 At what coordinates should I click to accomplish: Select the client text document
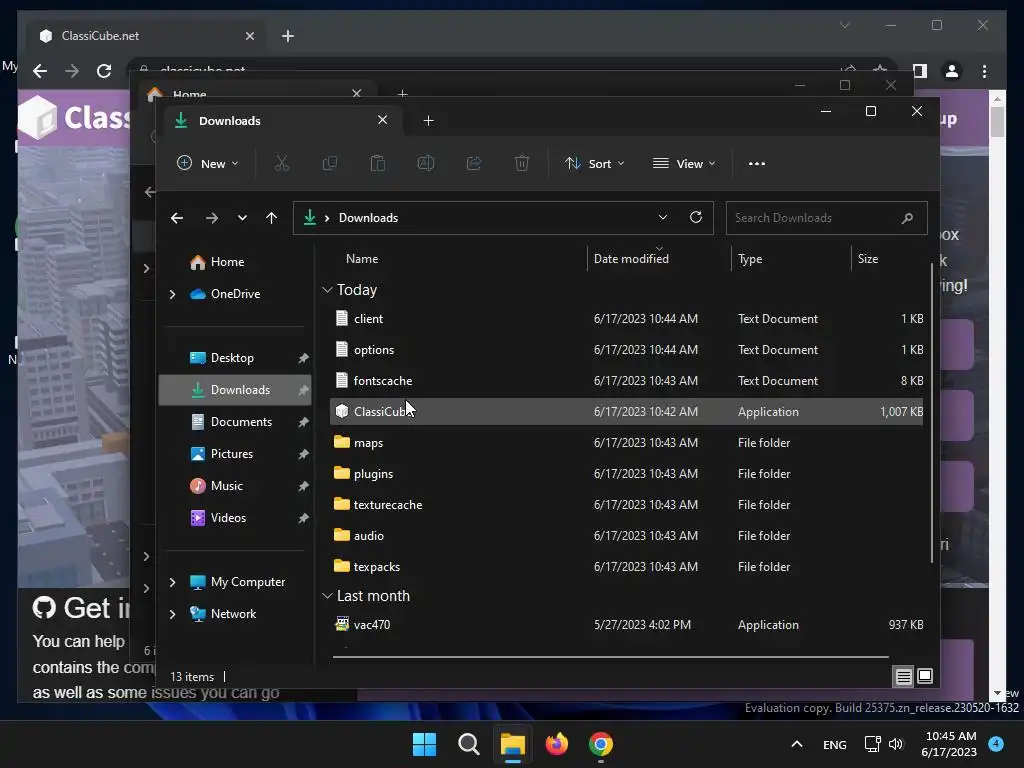(627, 319)
